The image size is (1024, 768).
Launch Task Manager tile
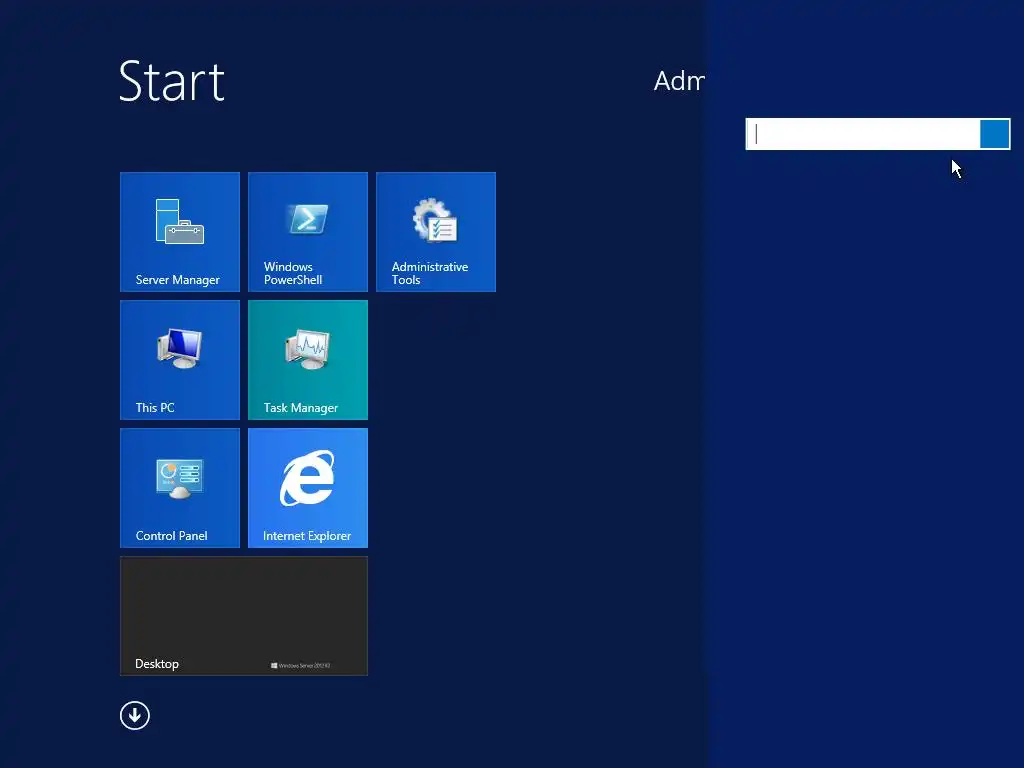click(308, 360)
